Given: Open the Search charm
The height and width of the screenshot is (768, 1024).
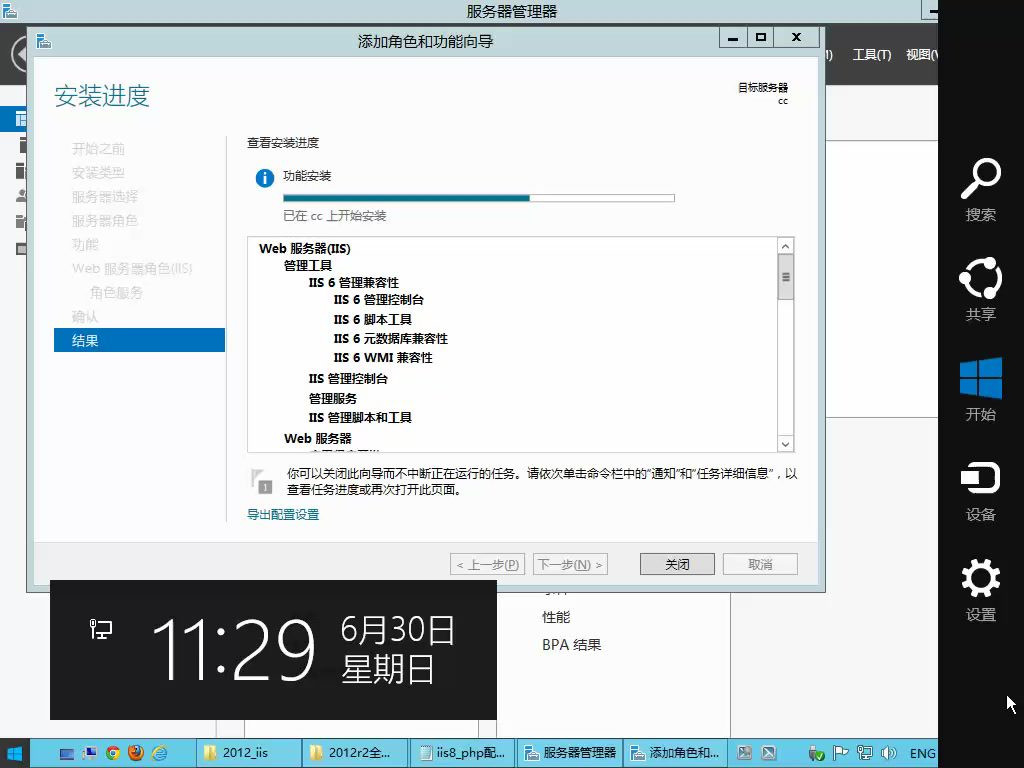Looking at the screenshot, I should (x=980, y=189).
